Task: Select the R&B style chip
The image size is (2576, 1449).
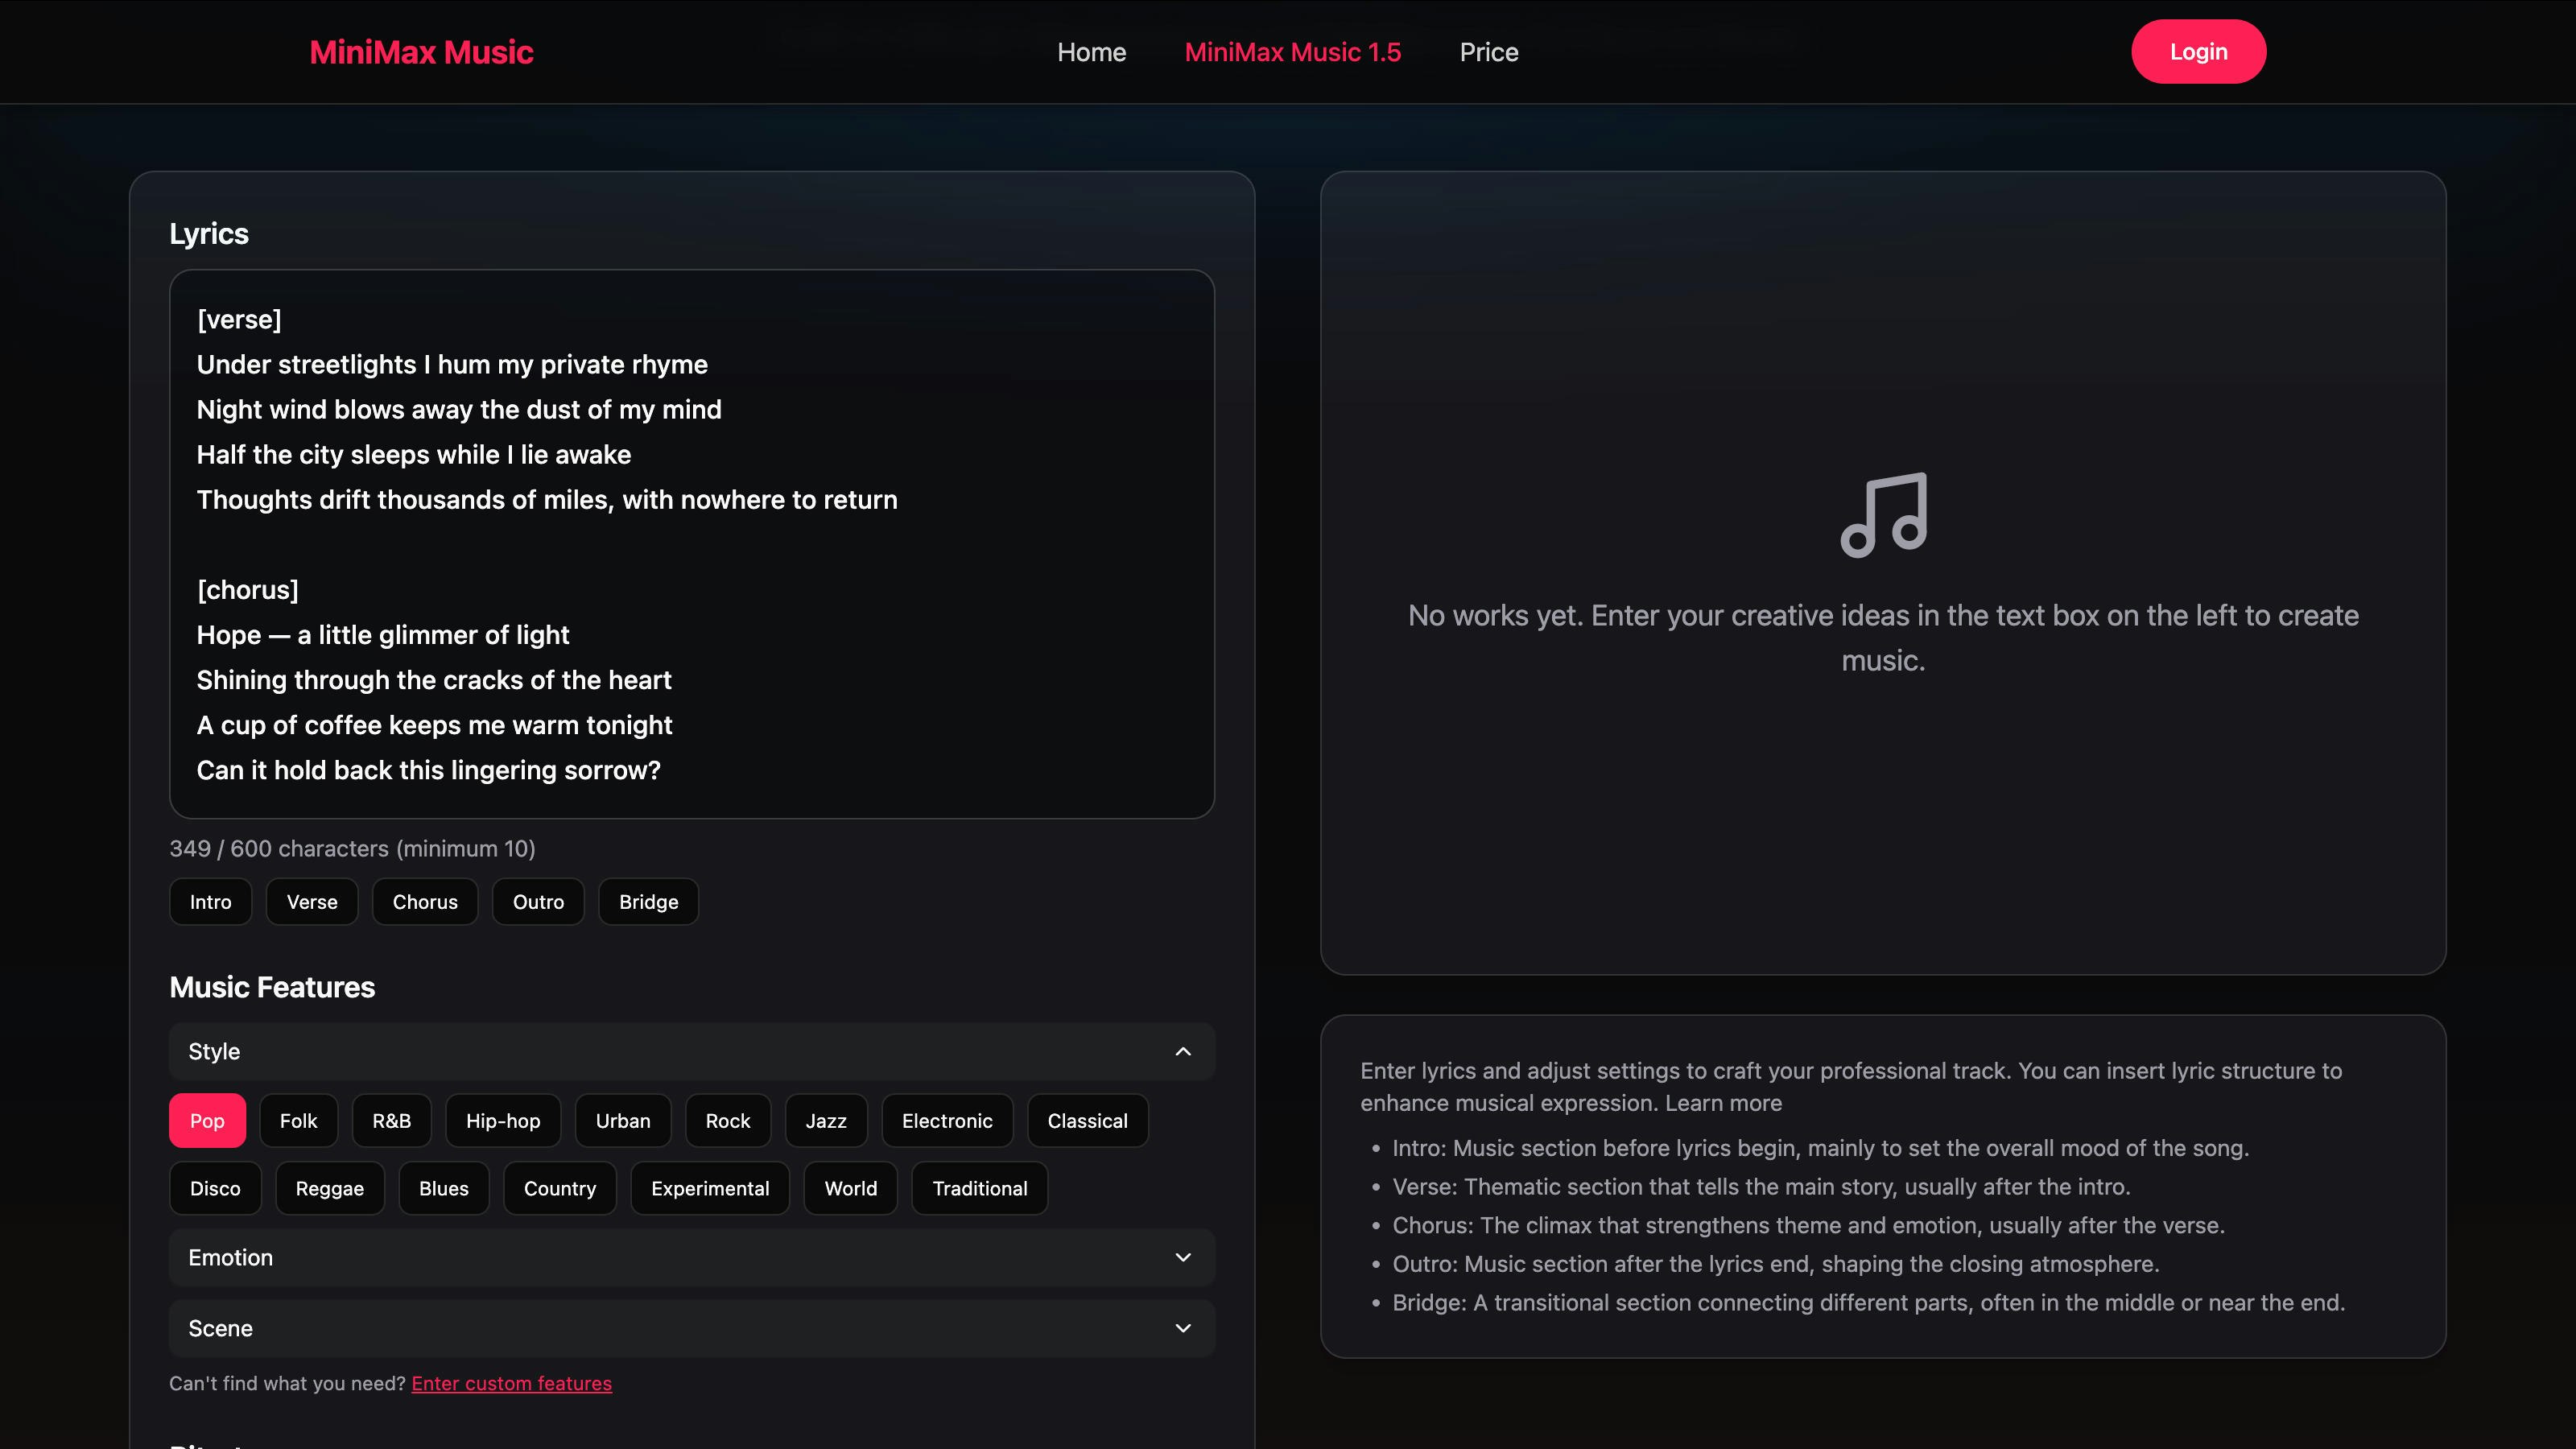Action: point(391,1120)
